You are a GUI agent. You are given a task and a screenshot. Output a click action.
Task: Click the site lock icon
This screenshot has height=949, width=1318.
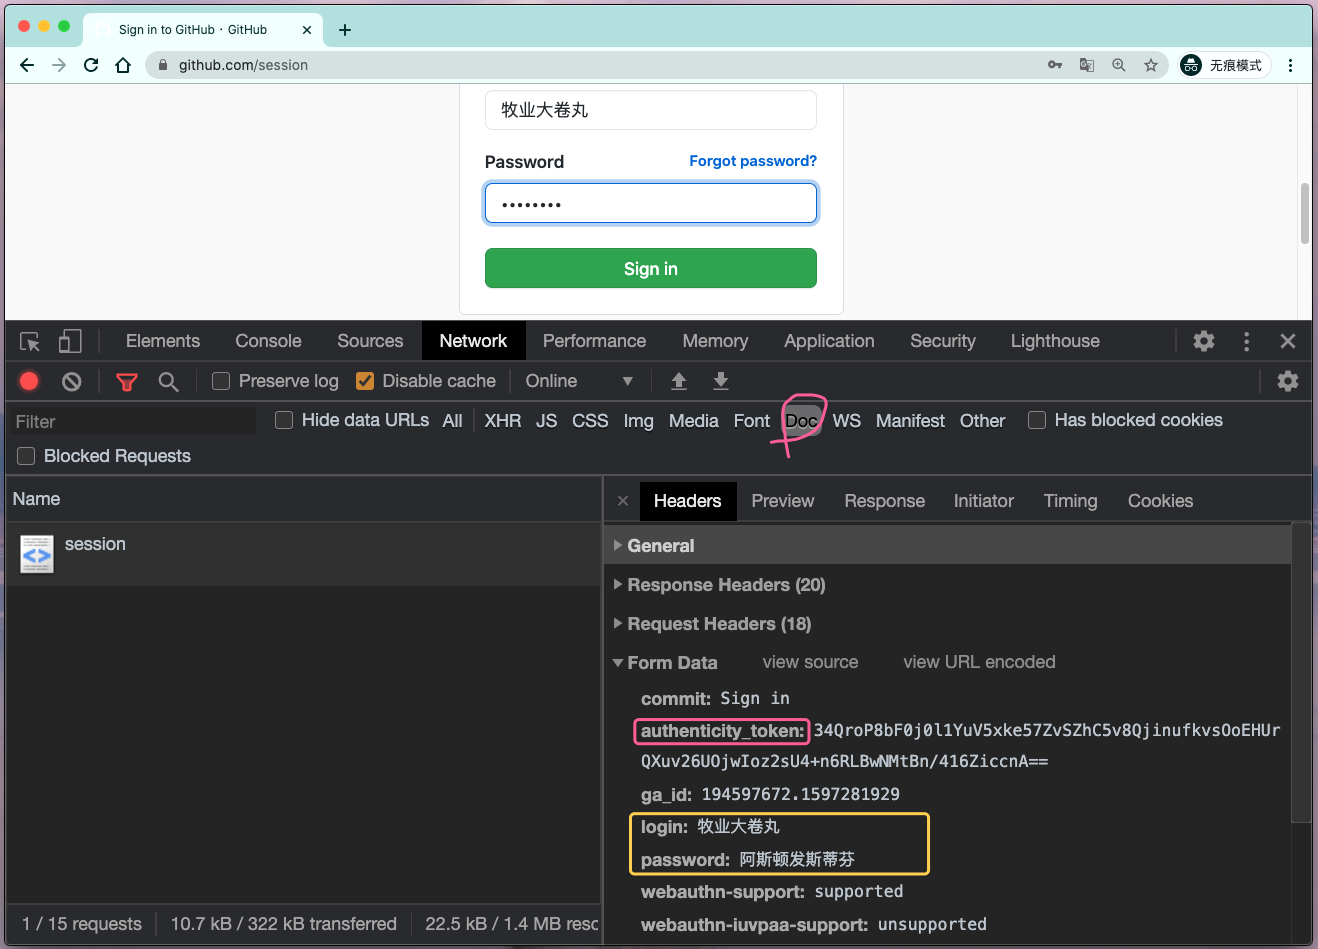click(163, 65)
